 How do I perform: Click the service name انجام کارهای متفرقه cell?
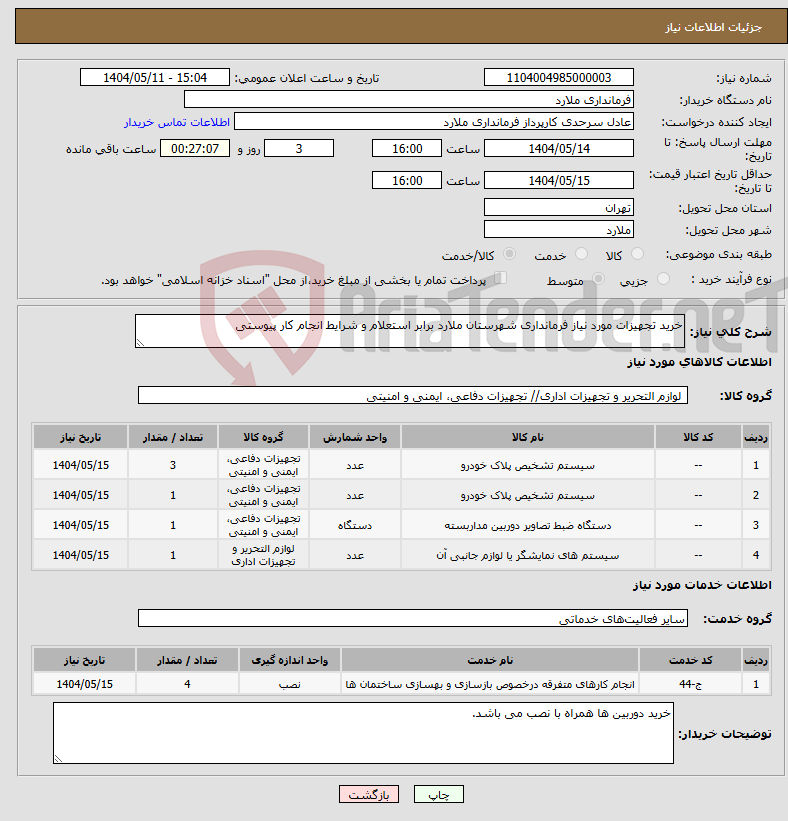tap(490, 684)
